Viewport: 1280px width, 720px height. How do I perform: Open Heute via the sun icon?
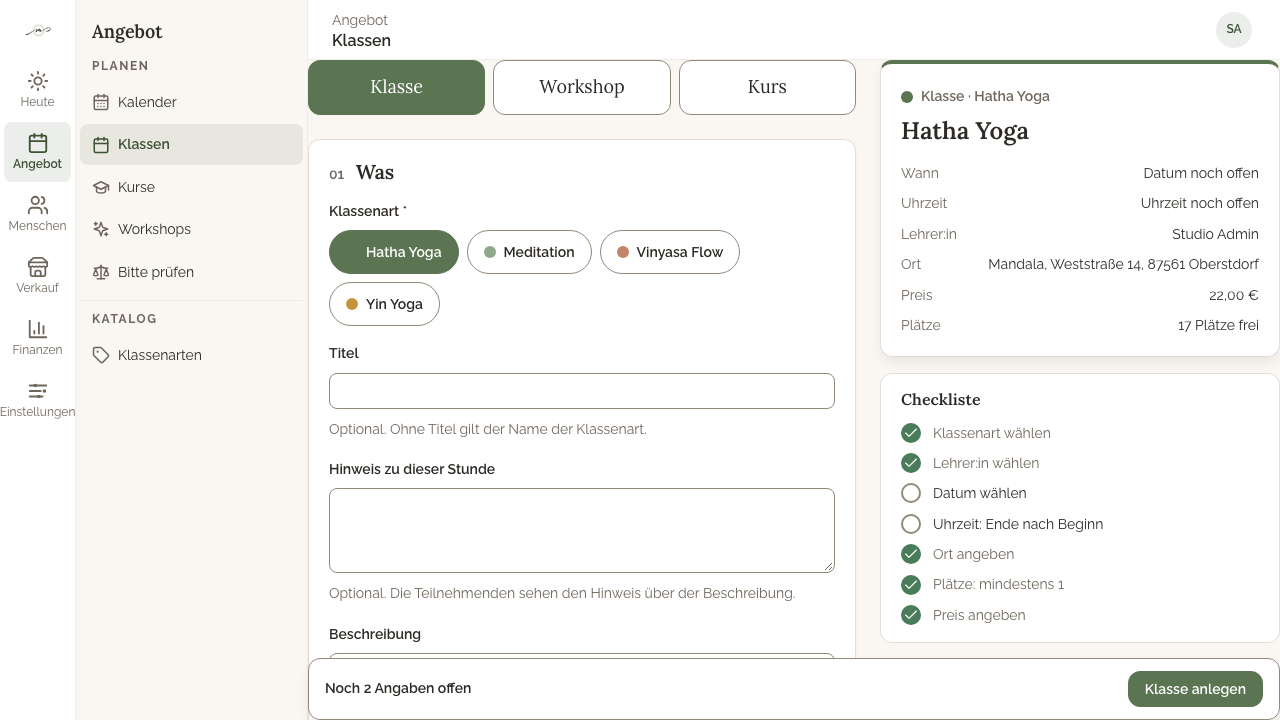[38, 81]
